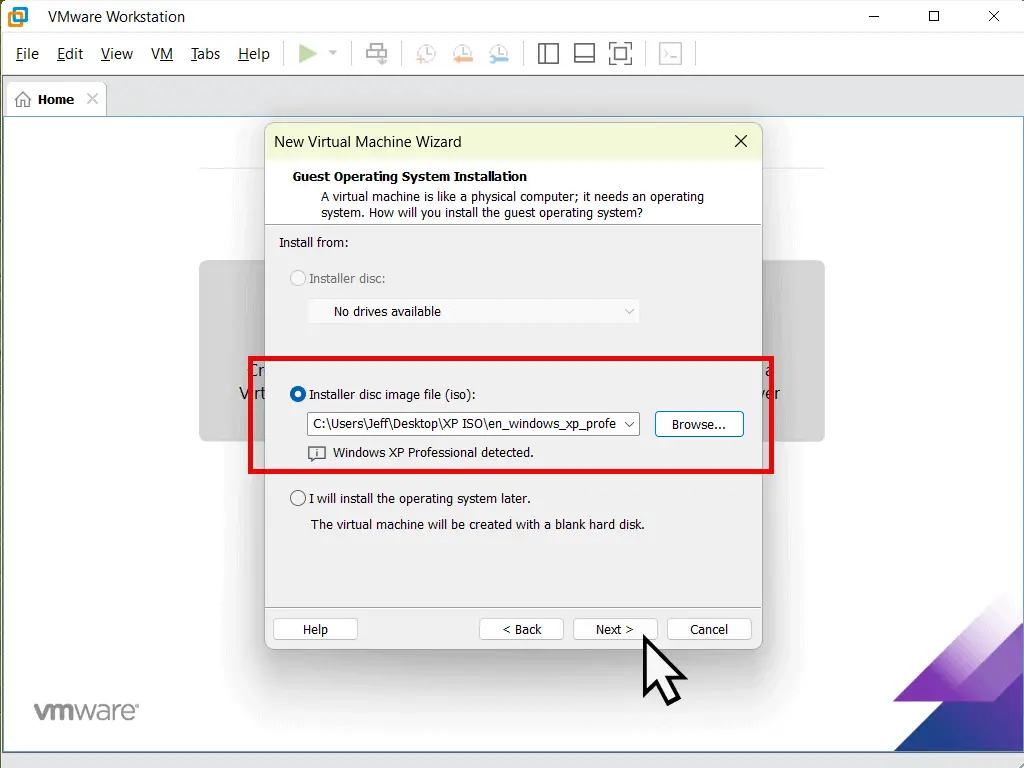Click the full screen mode icon
This screenshot has width=1024, height=768.
(620, 54)
